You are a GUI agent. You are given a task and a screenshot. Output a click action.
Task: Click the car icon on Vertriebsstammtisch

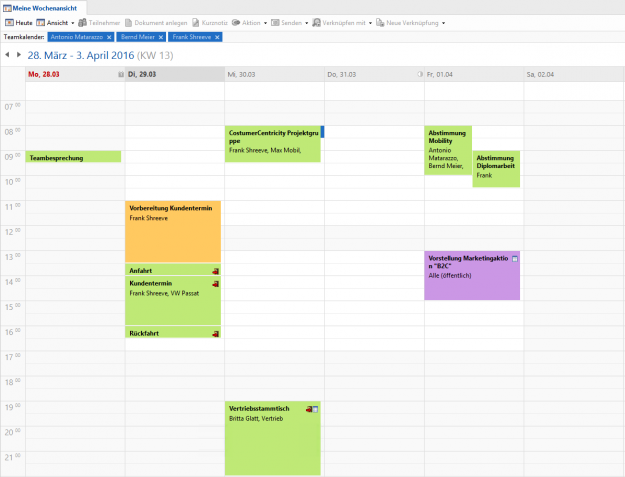coord(309,409)
